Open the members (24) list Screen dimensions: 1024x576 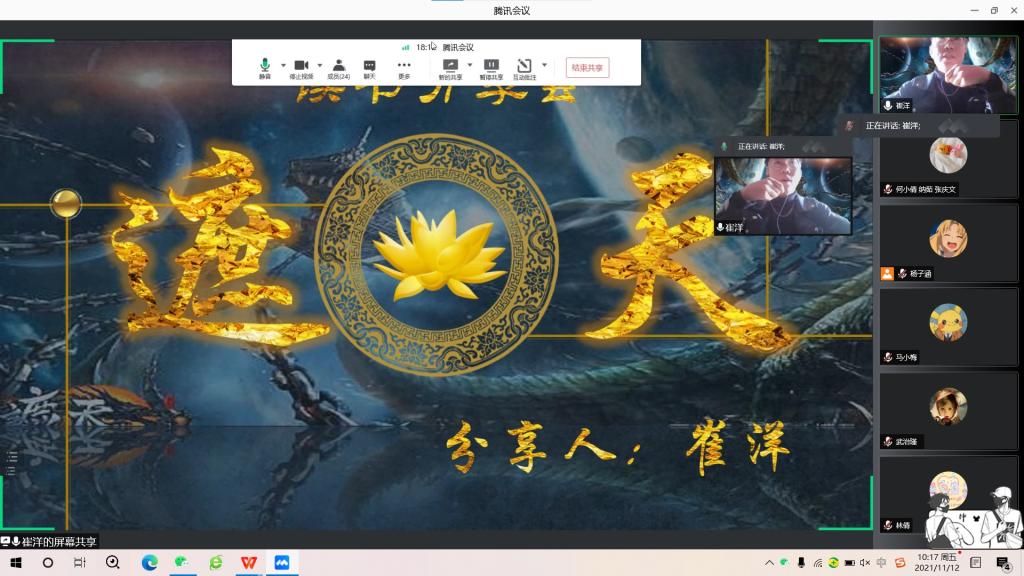[339, 67]
